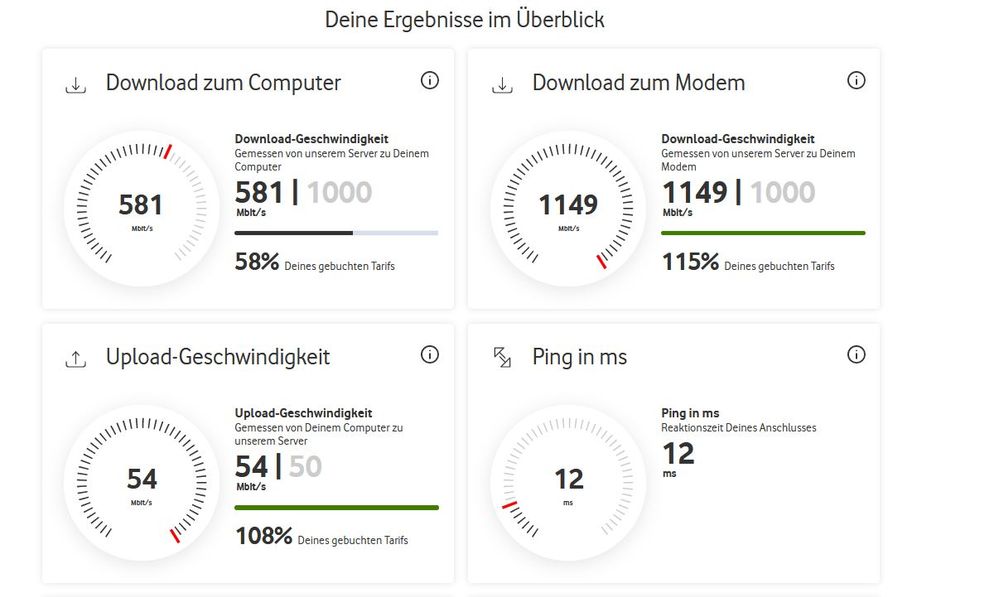
Task: Open the info tooltip for Download zum Modem
Action: [x=856, y=80]
